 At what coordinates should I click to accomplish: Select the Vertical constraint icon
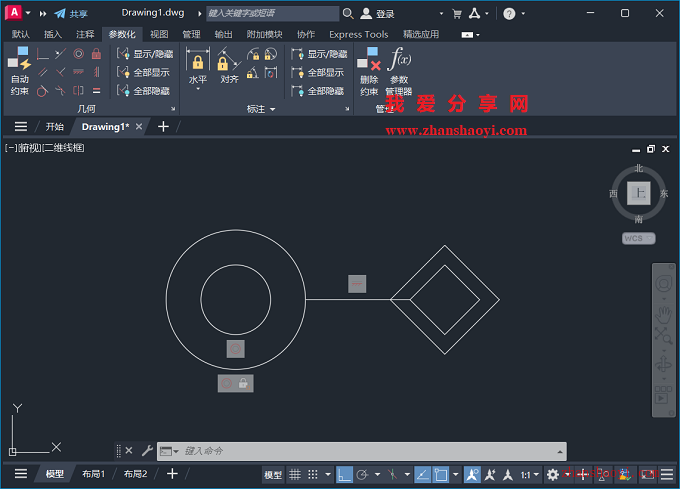click(96, 72)
